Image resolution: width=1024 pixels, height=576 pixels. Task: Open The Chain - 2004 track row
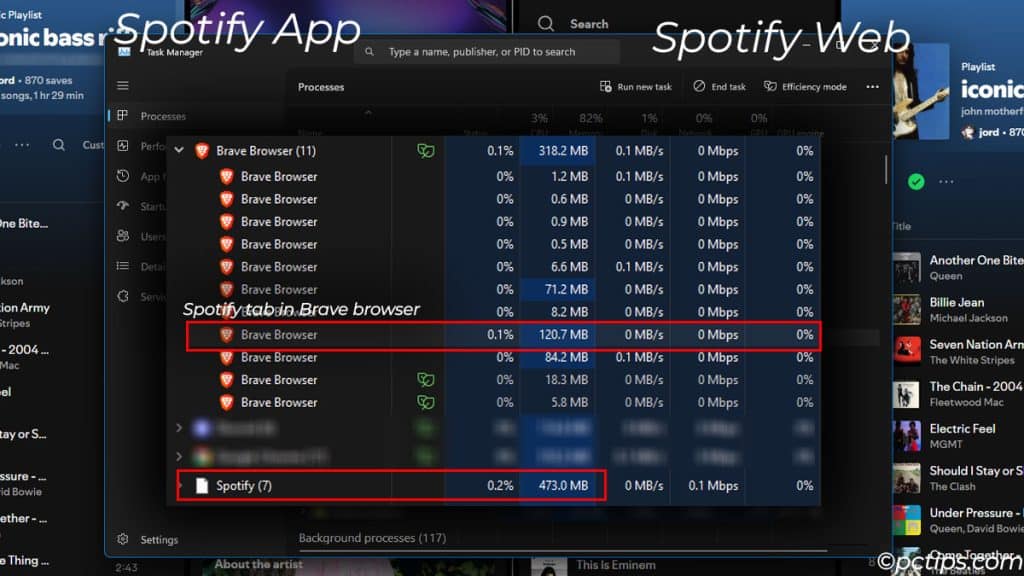959,394
